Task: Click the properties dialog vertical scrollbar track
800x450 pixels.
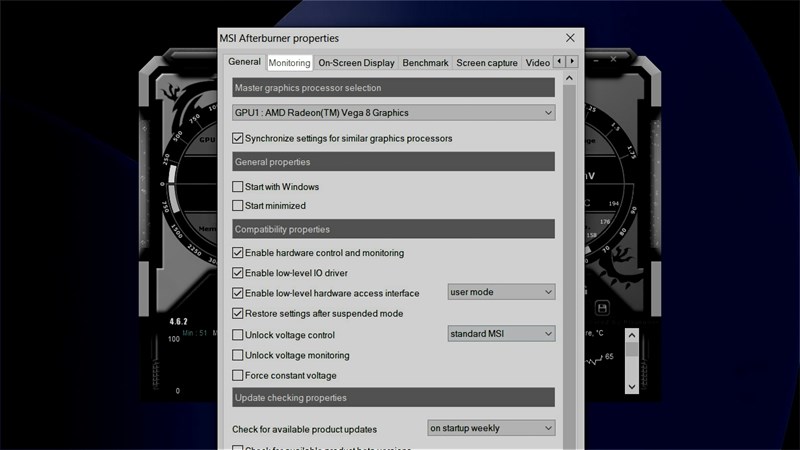Action: coord(569,265)
